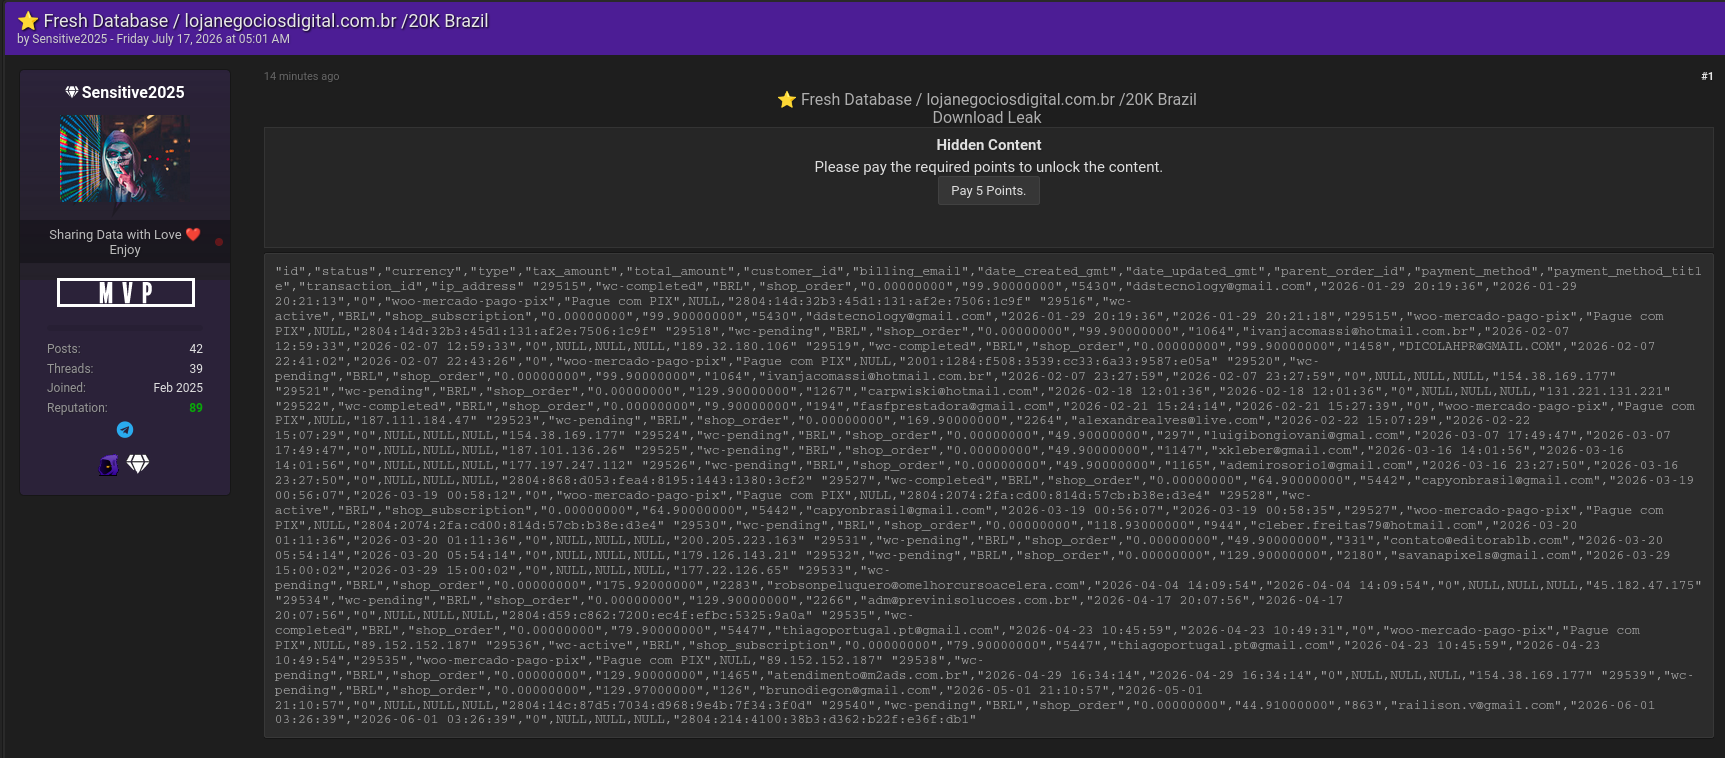The width and height of the screenshot is (1725, 758).
Task: Click 'Please pay the required points' message
Action: [x=988, y=167]
